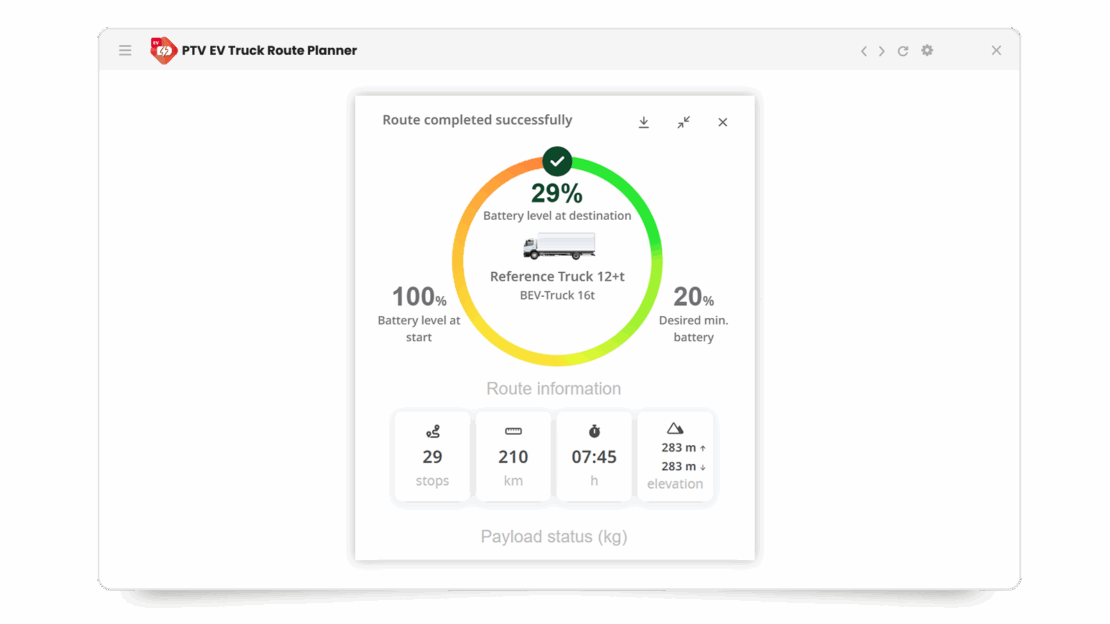Select the elevation card
The height and width of the screenshot is (624, 1110).
pos(675,456)
